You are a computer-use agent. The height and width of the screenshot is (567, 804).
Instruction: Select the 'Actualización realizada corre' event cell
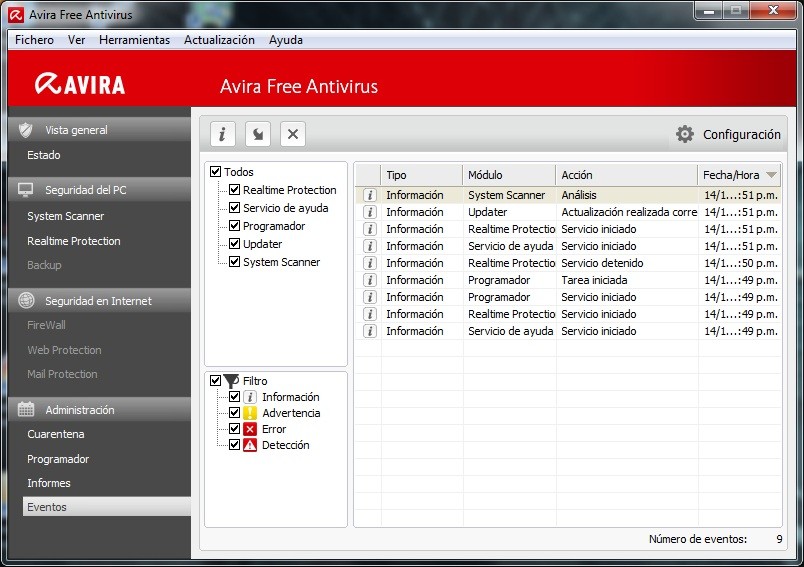(x=629, y=212)
